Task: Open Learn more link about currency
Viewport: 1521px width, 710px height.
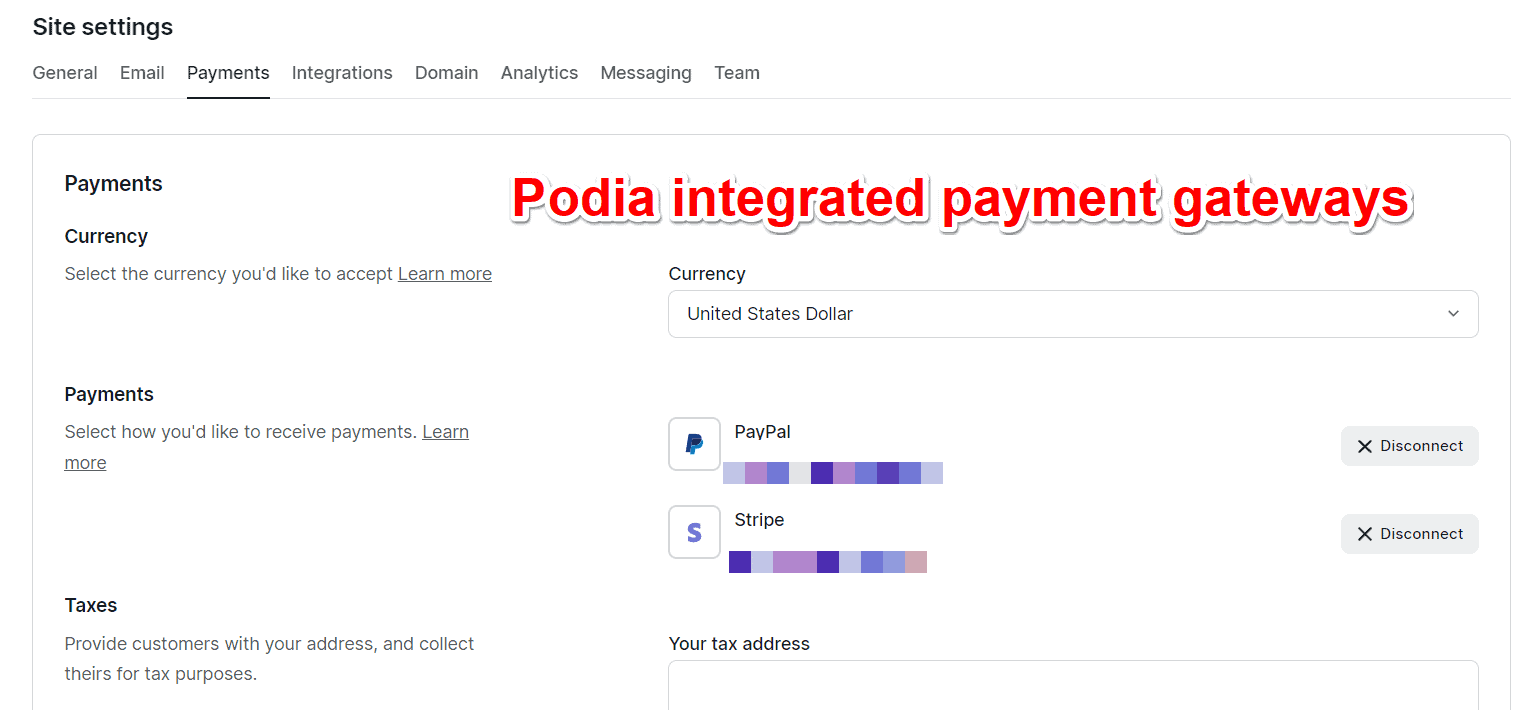Action: click(x=444, y=273)
